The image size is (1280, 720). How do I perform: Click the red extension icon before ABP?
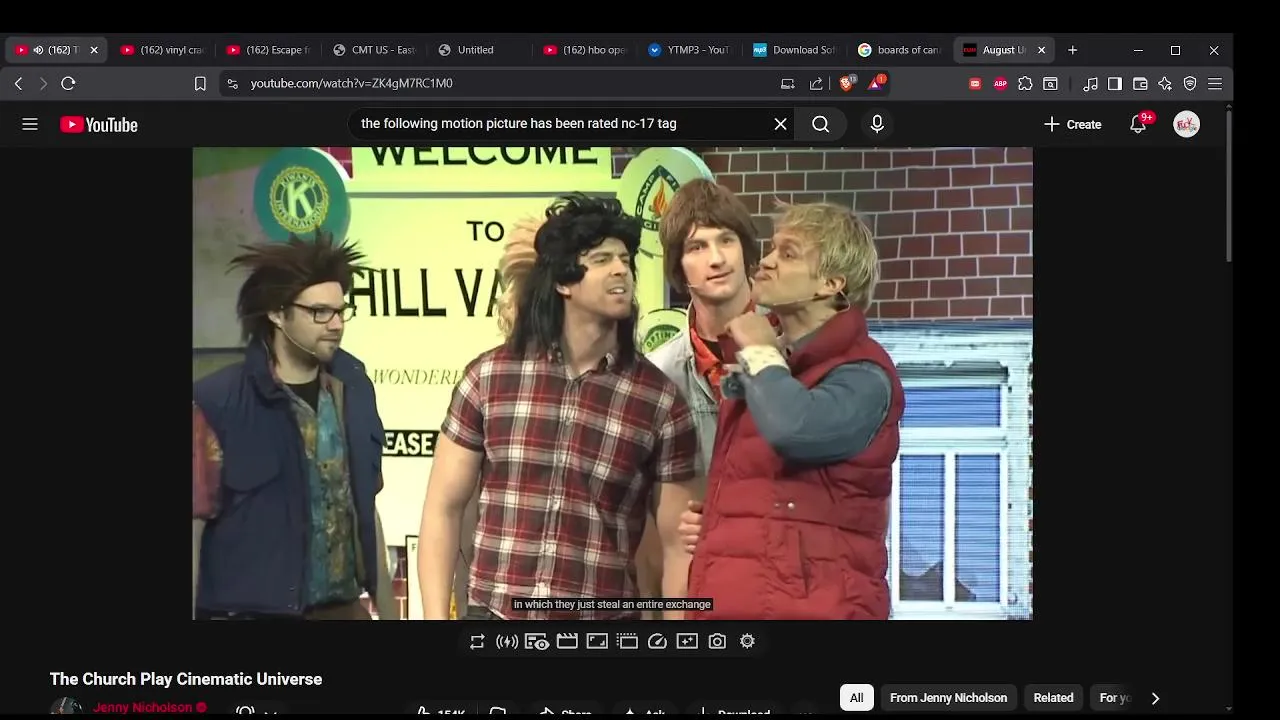click(x=975, y=84)
